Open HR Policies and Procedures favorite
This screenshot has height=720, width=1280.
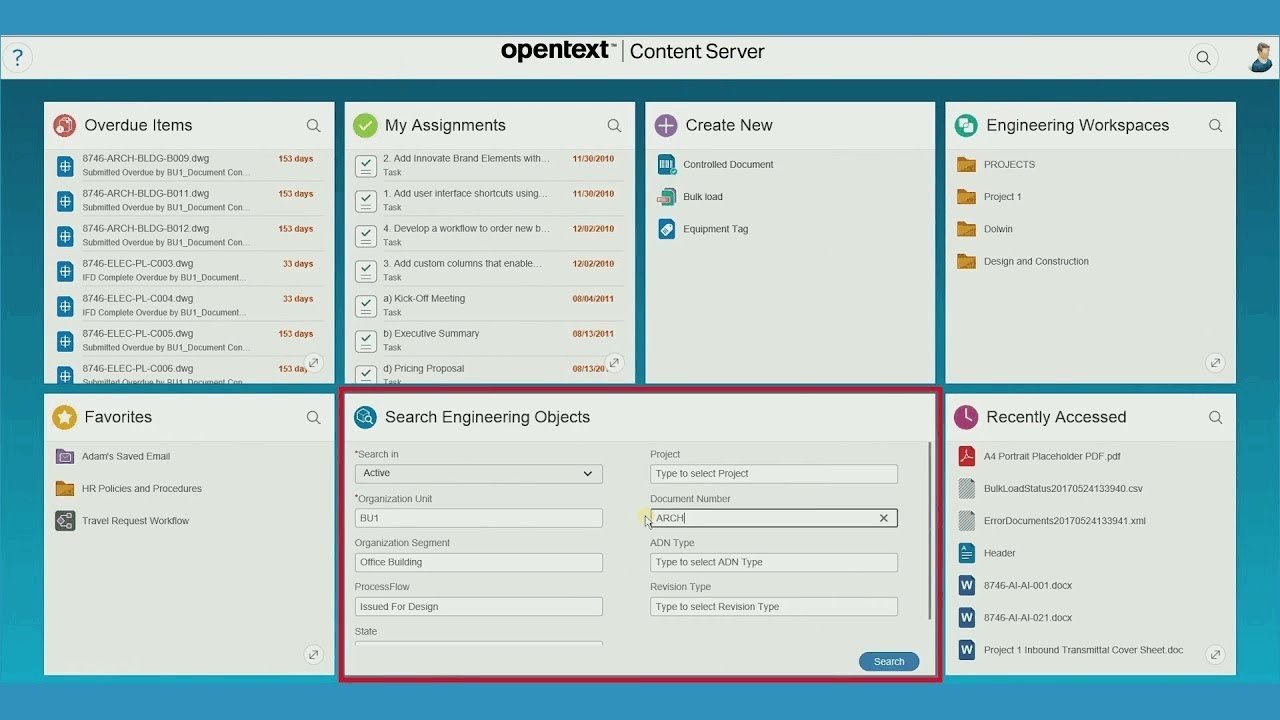(x=141, y=489)
